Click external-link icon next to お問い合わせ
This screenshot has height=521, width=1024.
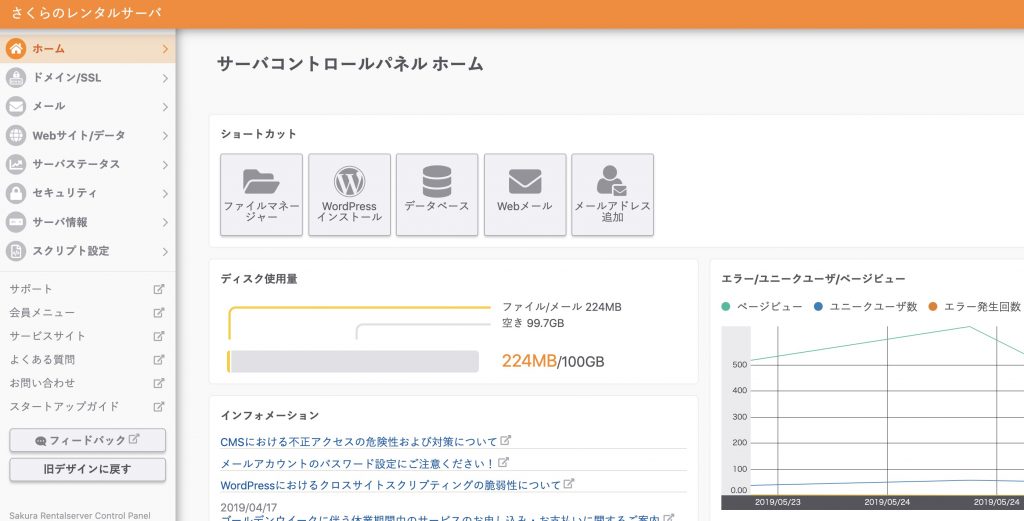[x=159, y=383]
